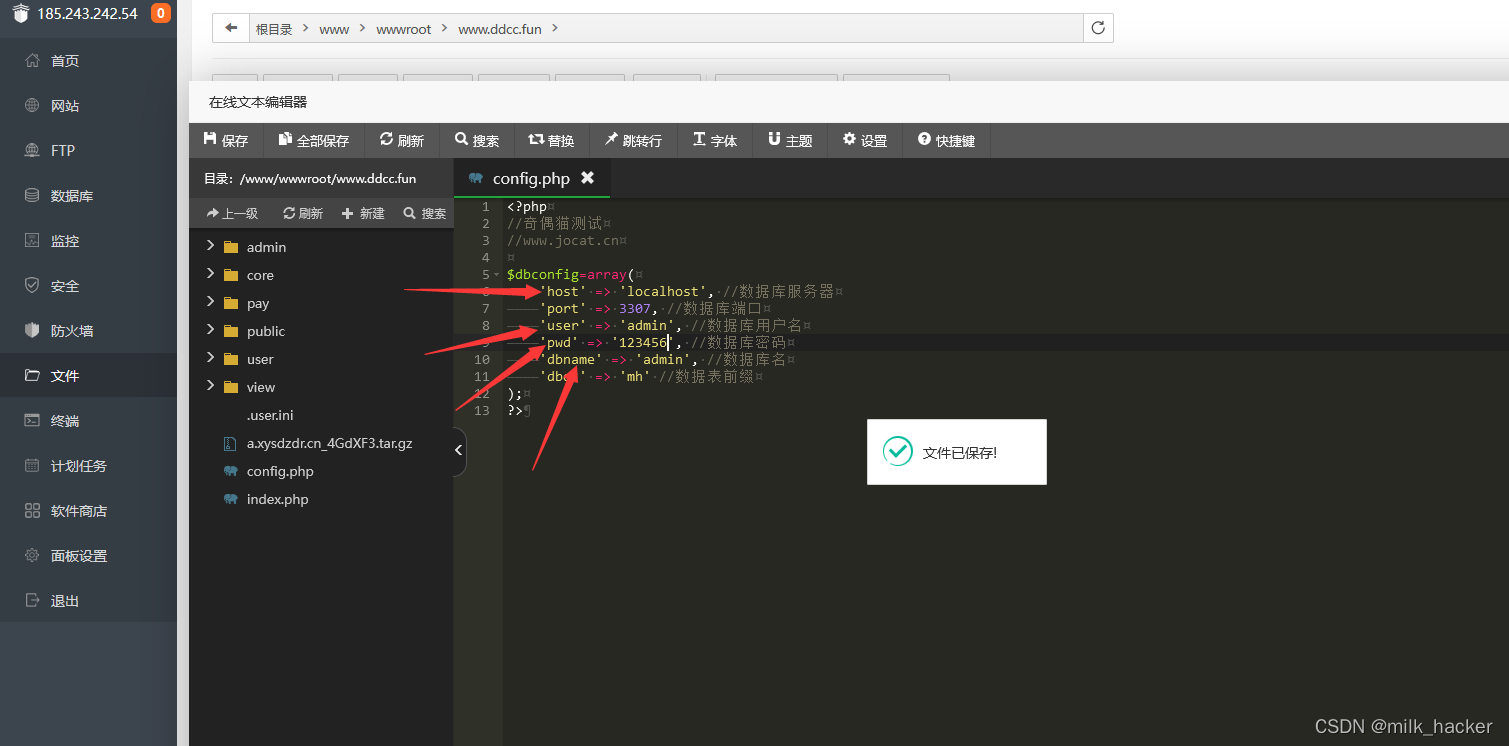Click 上一级 to go up a directory
The image size is (1509, 746).
[x=232, y=213]
